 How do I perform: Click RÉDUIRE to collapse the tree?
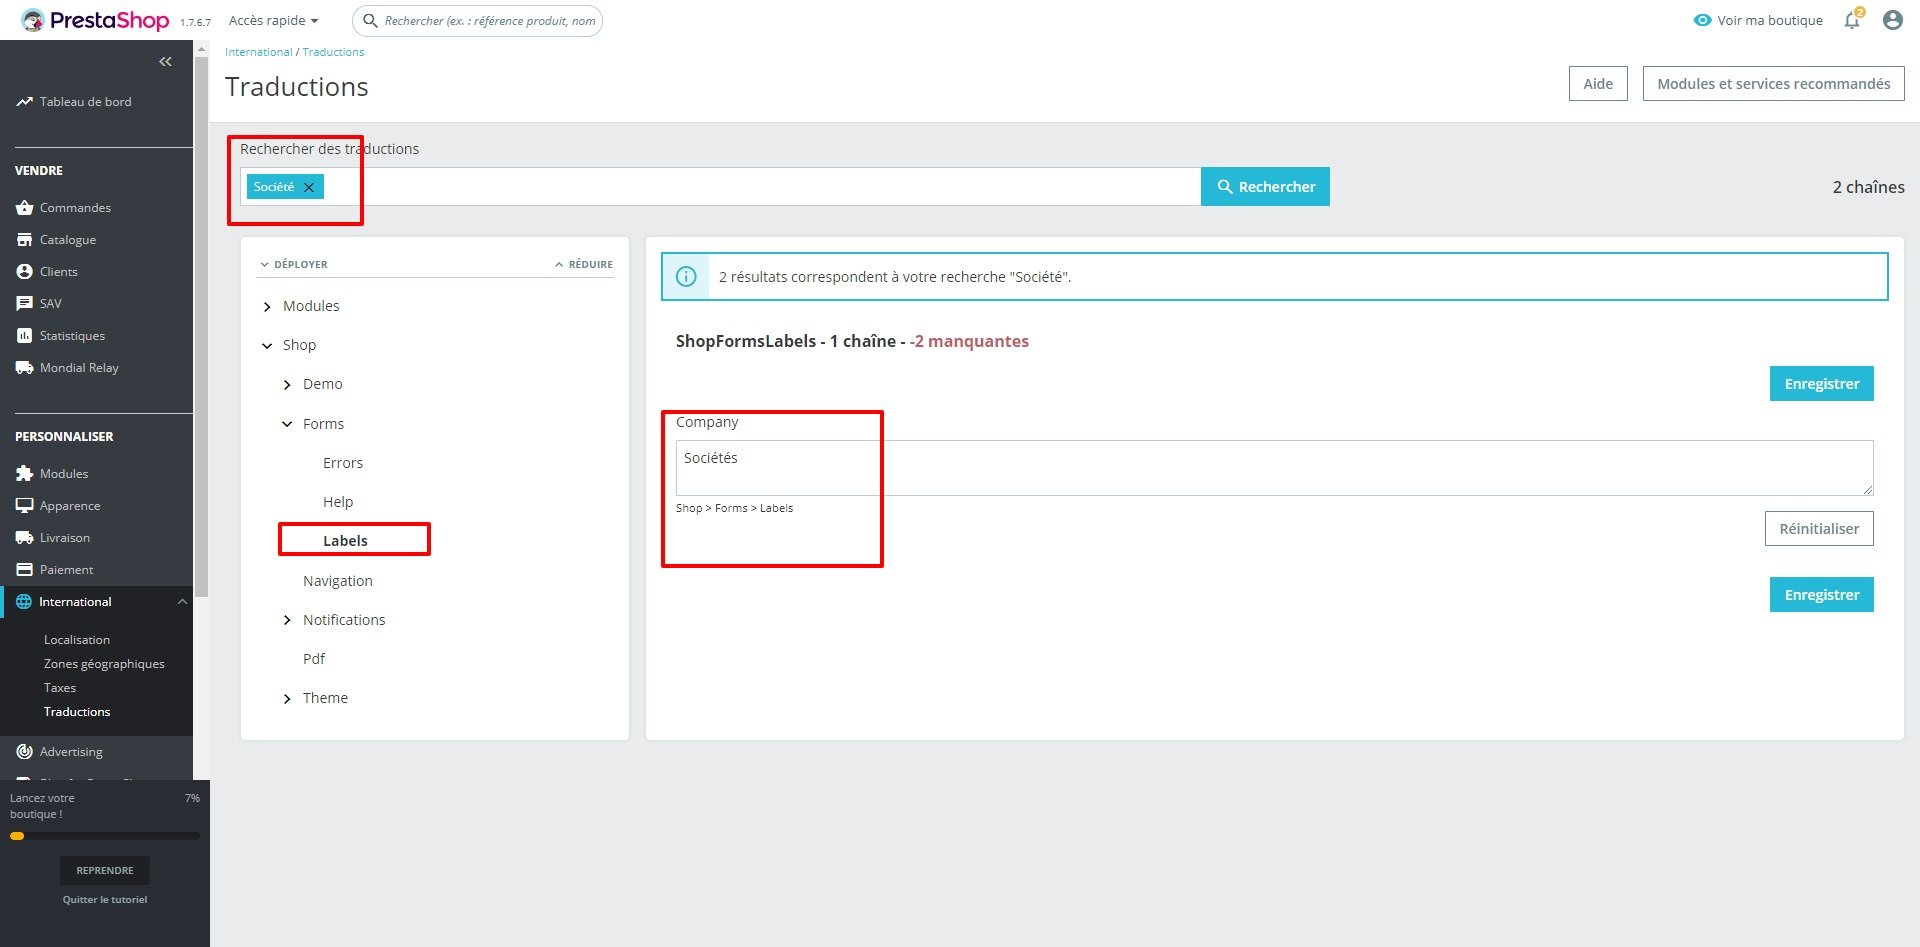pyautogui.click(x=584, y=264)
